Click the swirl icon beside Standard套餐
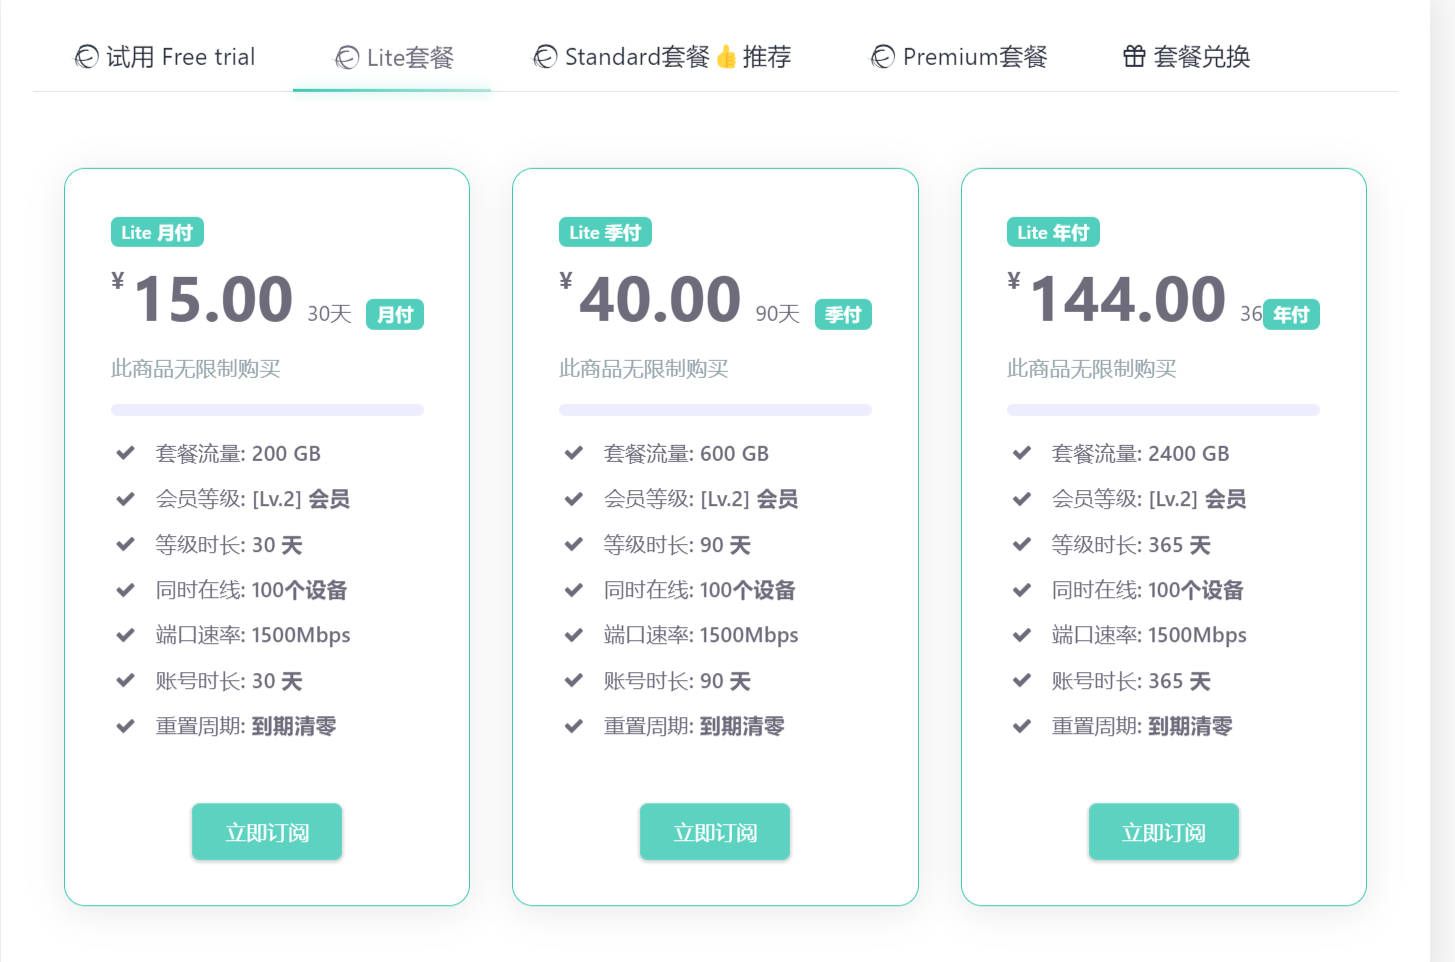The image size is (1455, 962). point(545,58)
